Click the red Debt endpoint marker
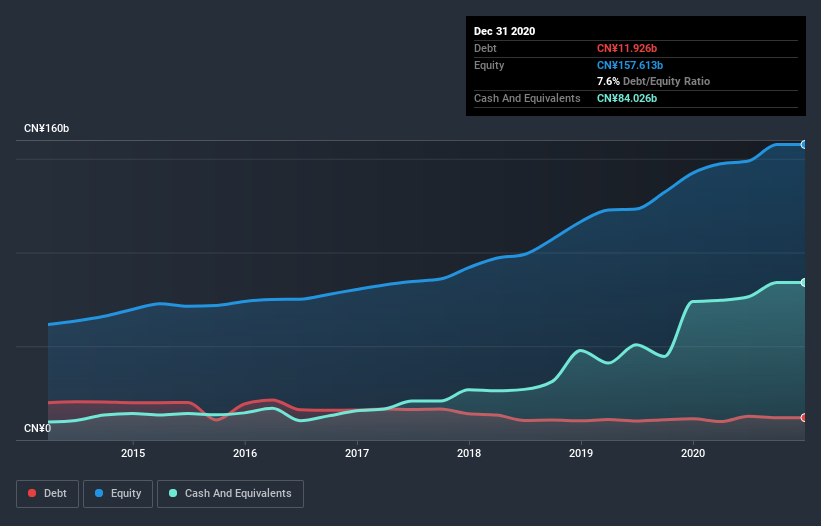The width and height of the screenshot is (821, 526). (804, 418)
